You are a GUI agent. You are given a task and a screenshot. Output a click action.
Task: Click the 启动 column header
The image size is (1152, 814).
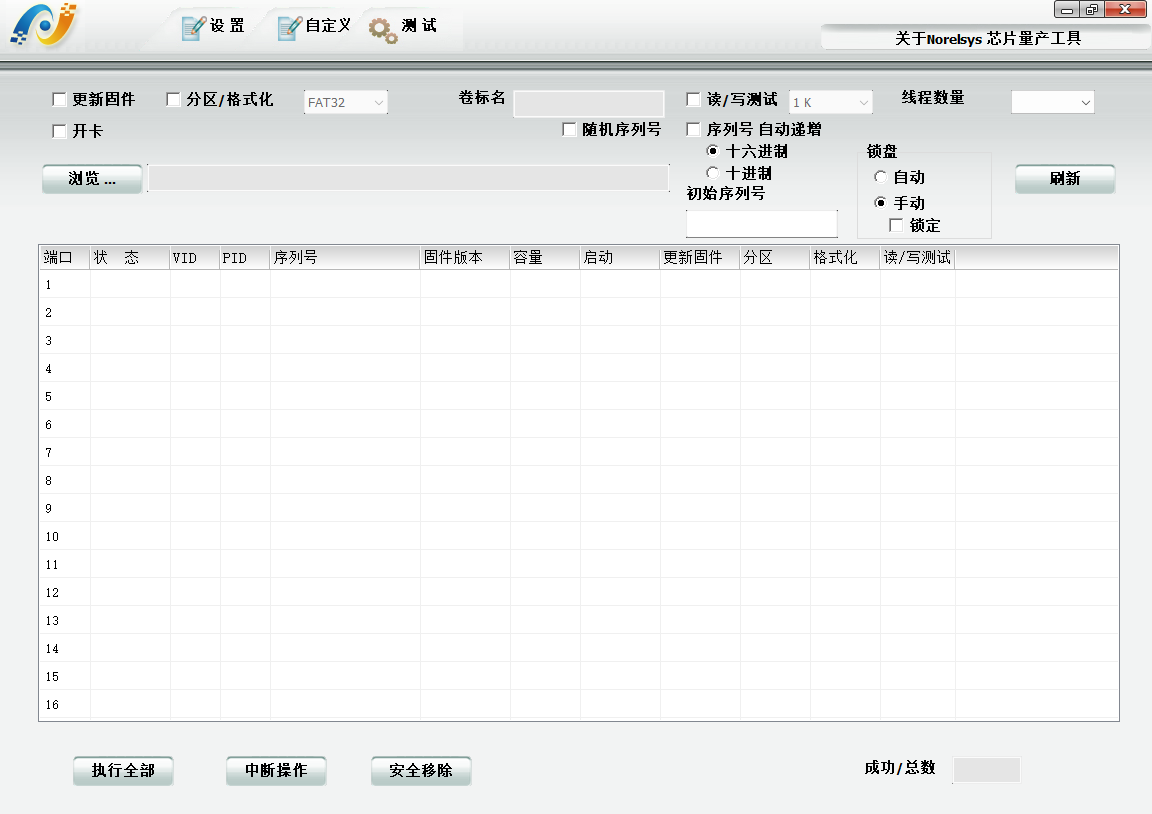pos(620,257)
